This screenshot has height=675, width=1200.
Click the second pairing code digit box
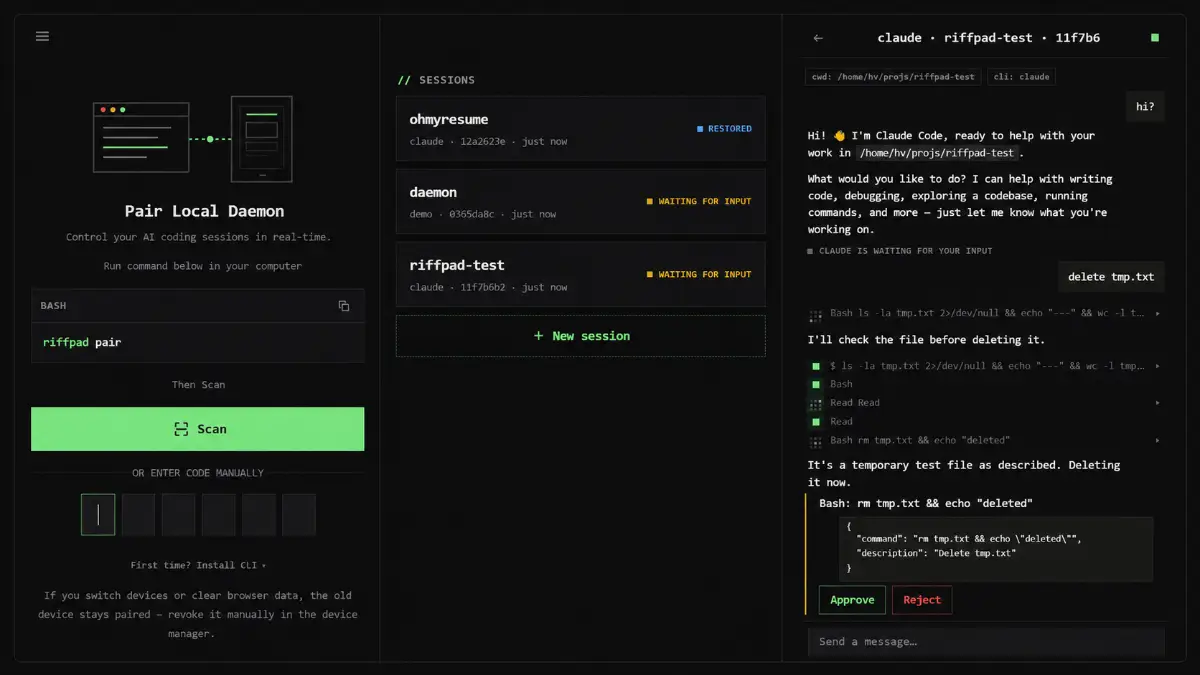(138, 515)
